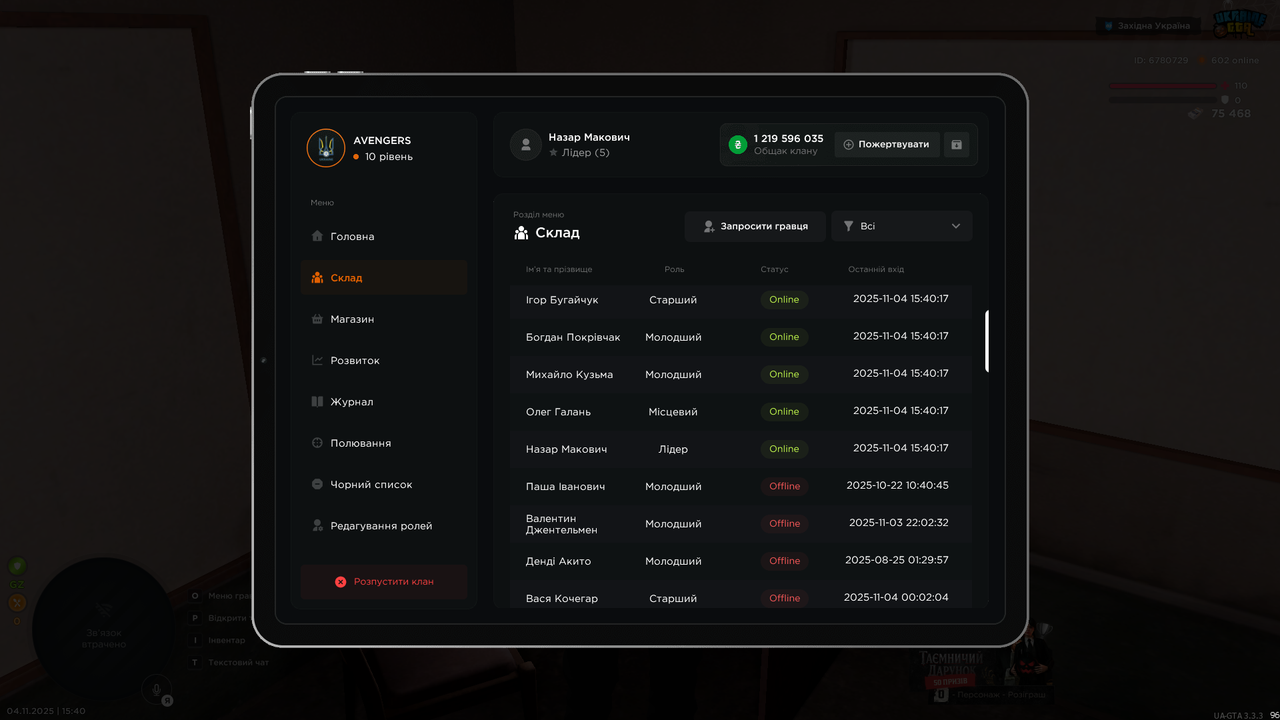Click clan balance 1 219 596 035
The height and width of the screenshot is (720, 1280).
click(788, 139)
